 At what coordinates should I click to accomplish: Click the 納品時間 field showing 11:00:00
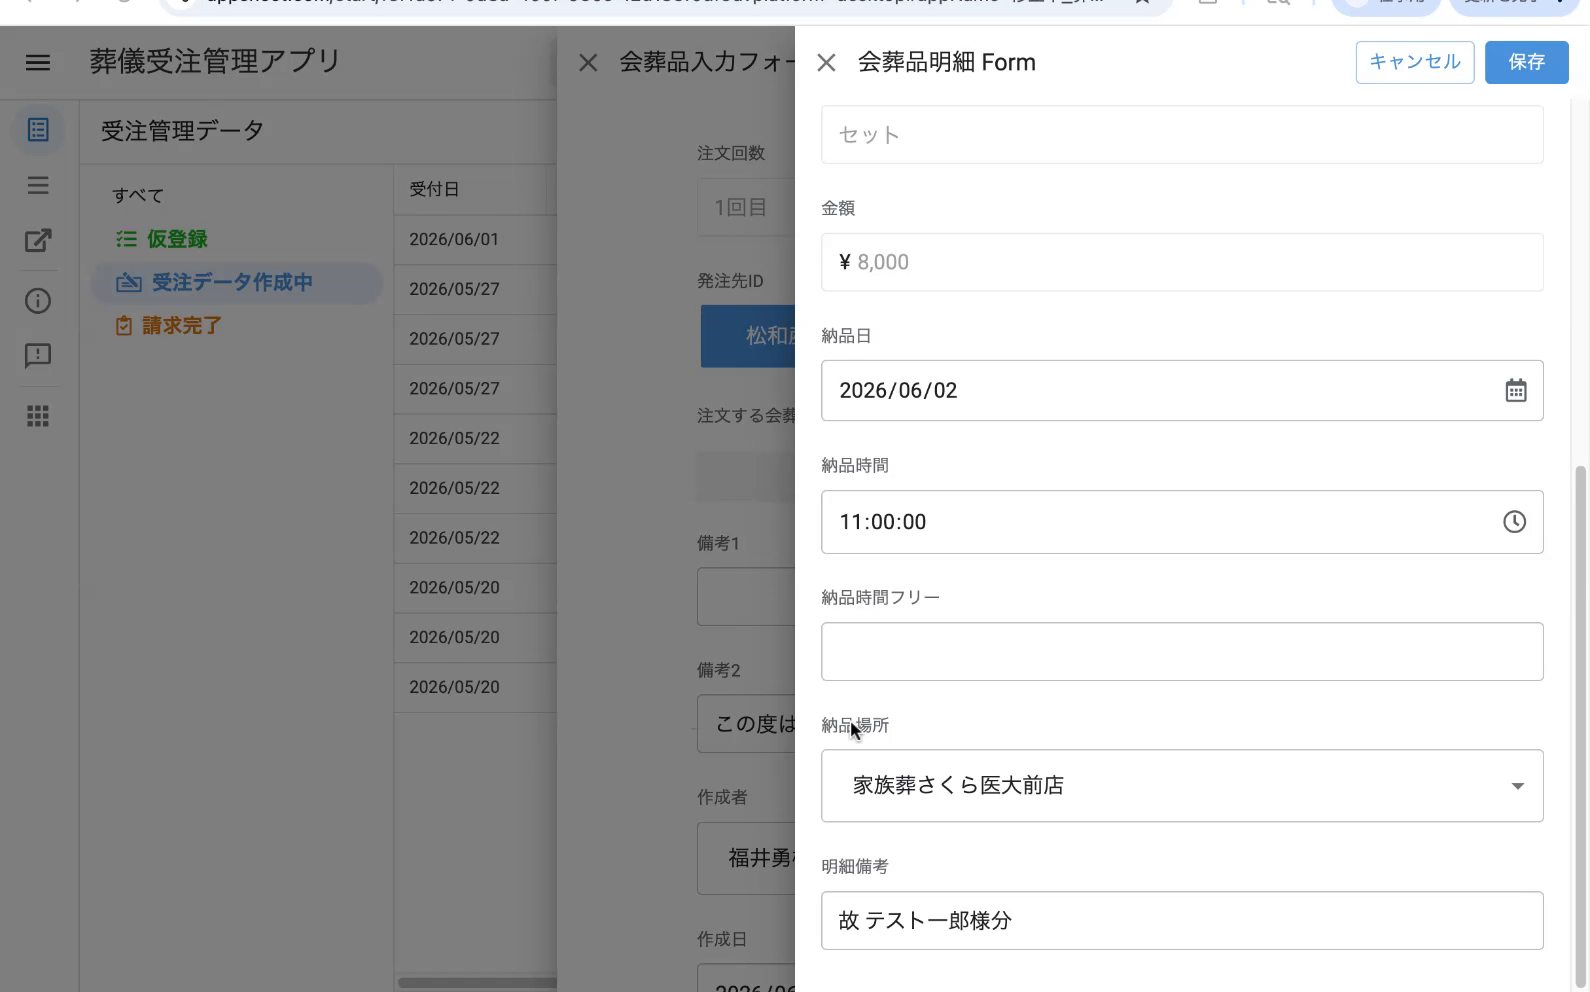click(x=1182, y=522)
